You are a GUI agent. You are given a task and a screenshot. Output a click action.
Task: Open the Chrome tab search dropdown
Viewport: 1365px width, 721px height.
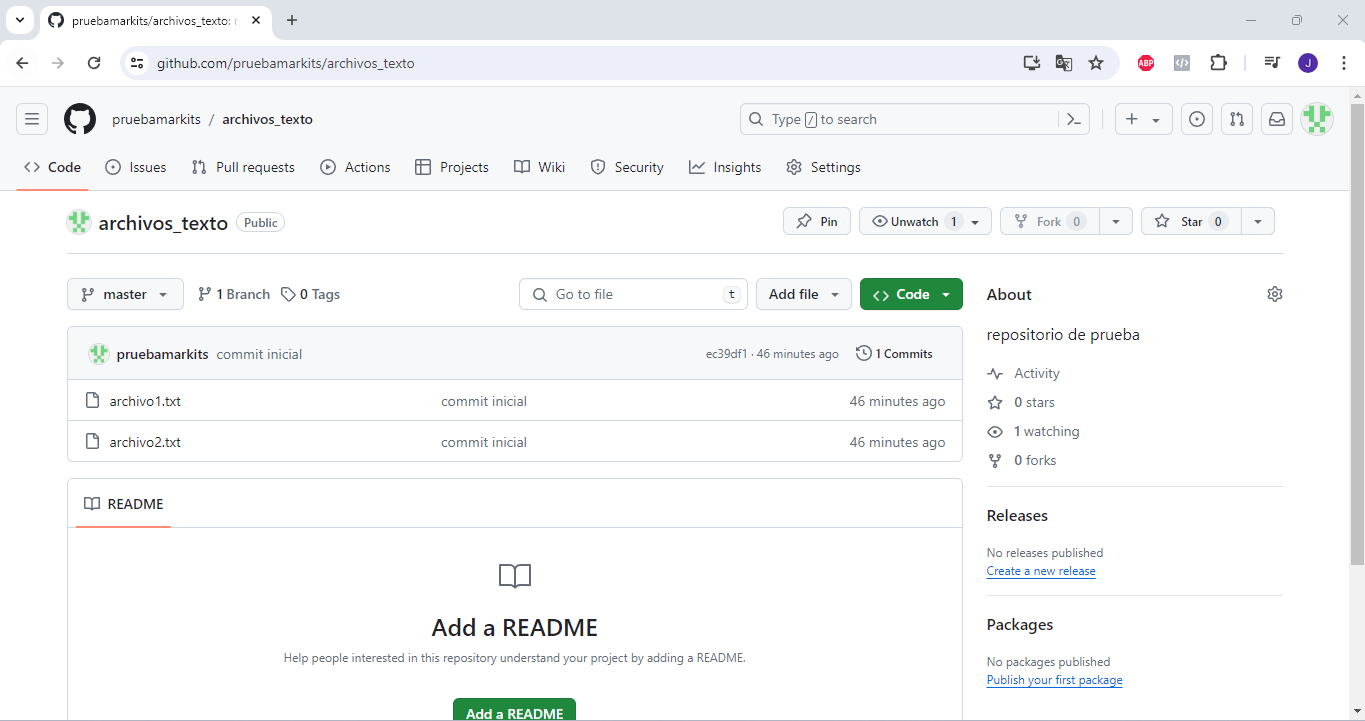pos(19,20)
